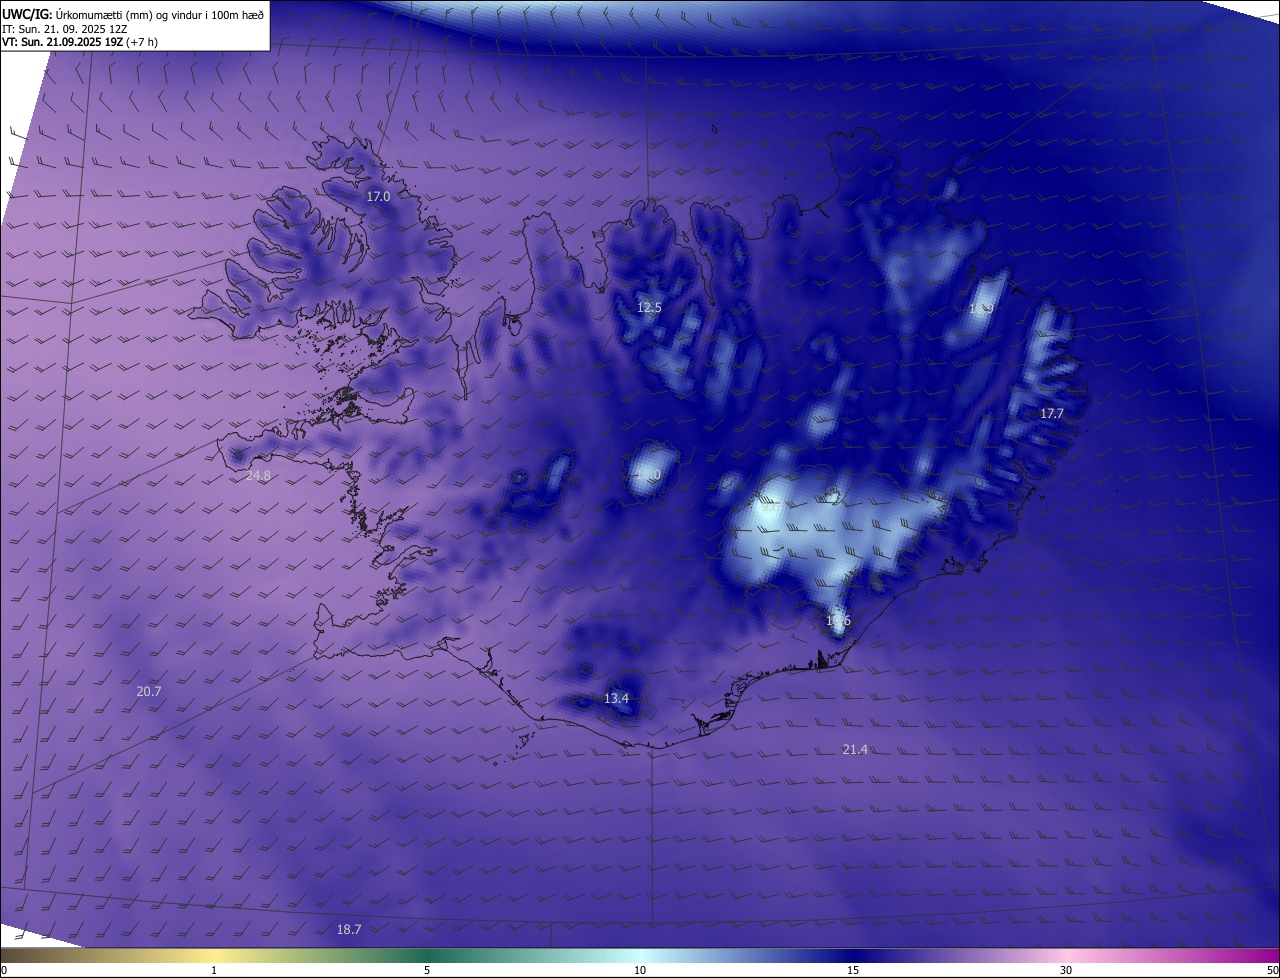Click the 18.7 value near the bottom edge

tap(349, 930)
